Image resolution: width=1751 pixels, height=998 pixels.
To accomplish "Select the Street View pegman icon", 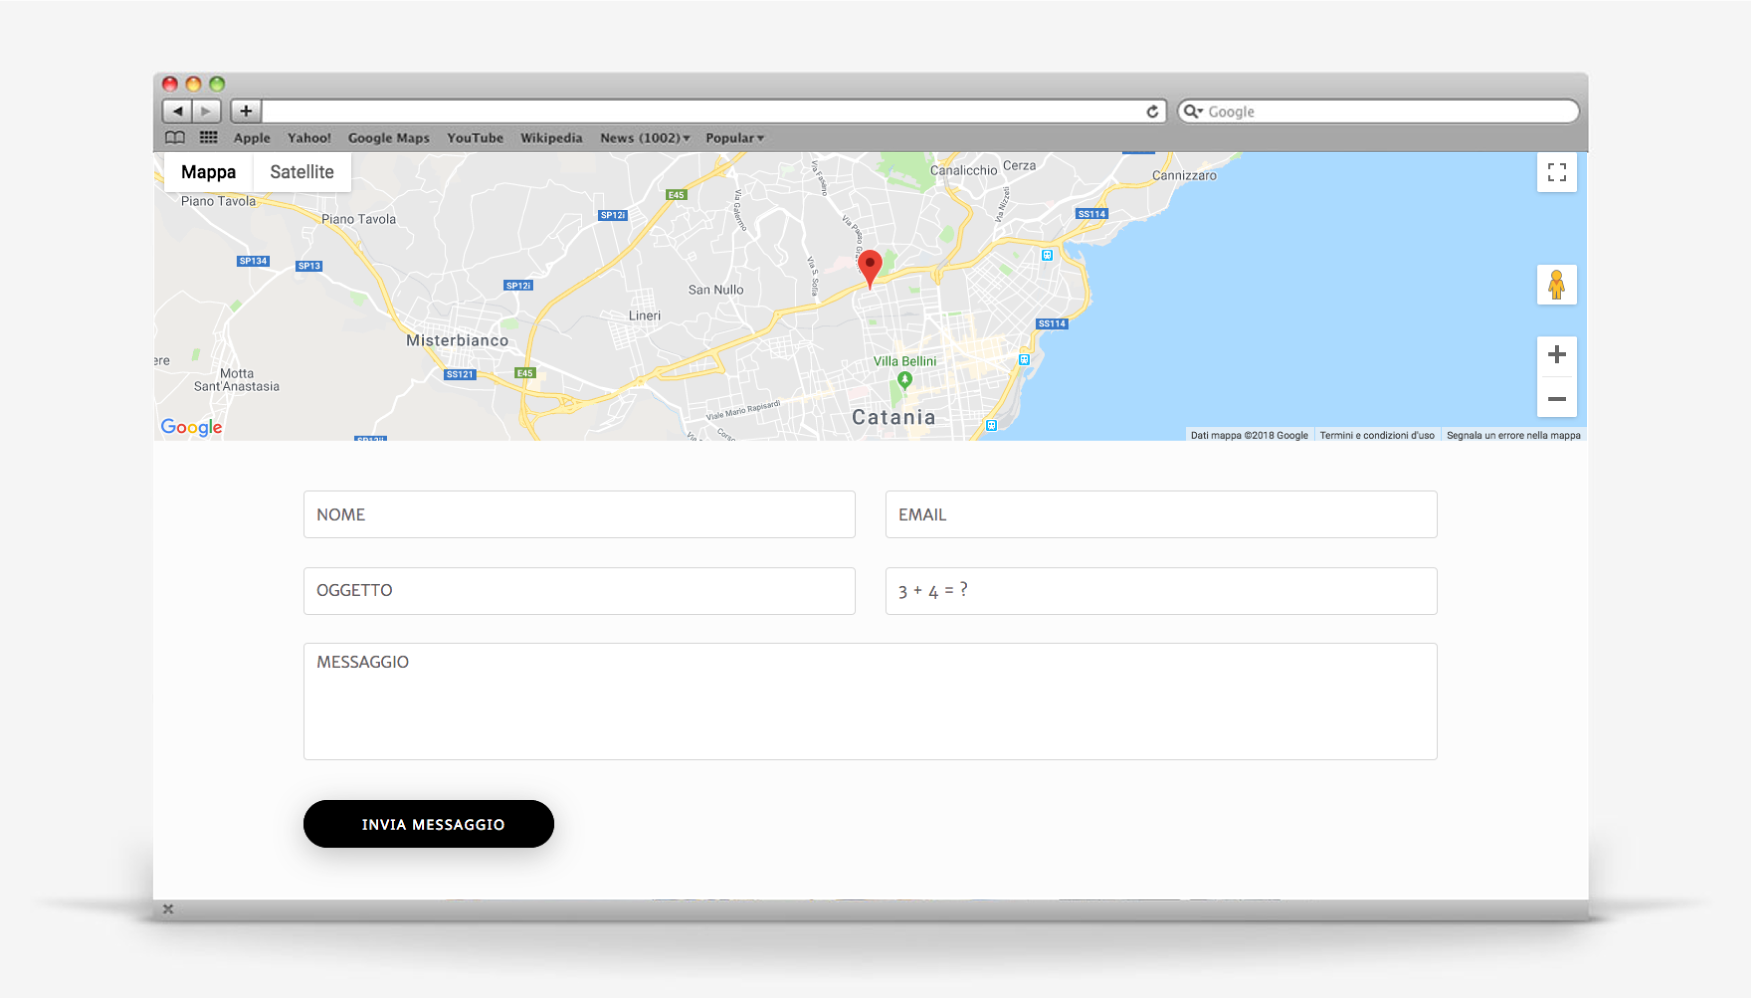I will 1556,285.
